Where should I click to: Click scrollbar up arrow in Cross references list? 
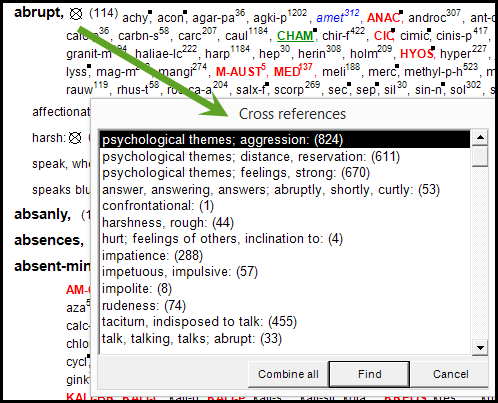click(480, 137)
